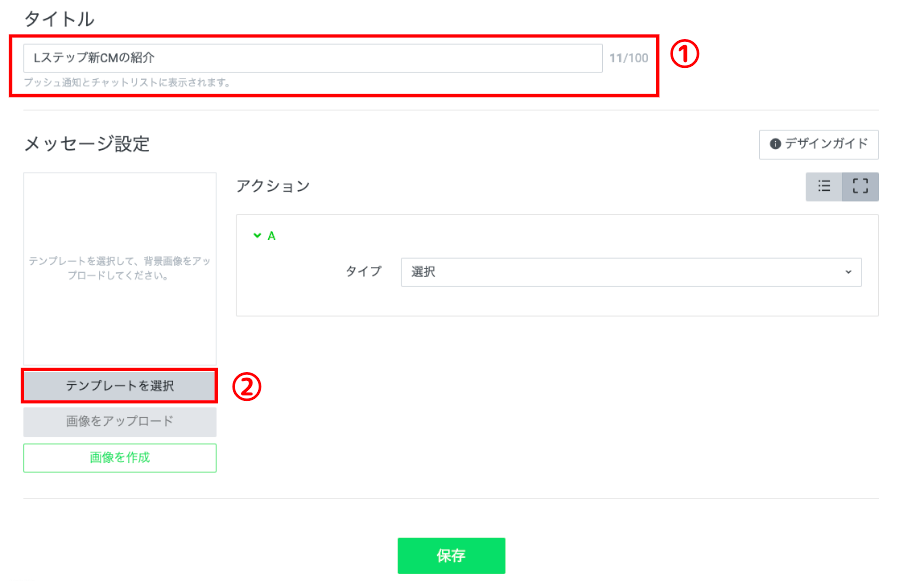This screenshot has height=581, width=903.
Task: Open 画像を作成 to create an image
Action: tap(119, 457)
